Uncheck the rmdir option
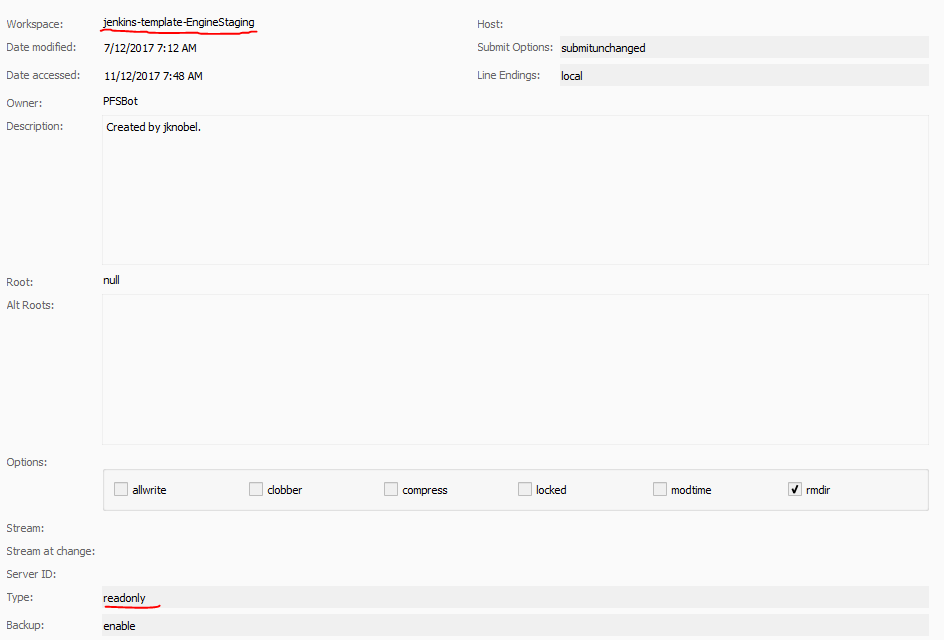Image resolution: width=944 pixels, height=640 pixels. tap(795, 489)
